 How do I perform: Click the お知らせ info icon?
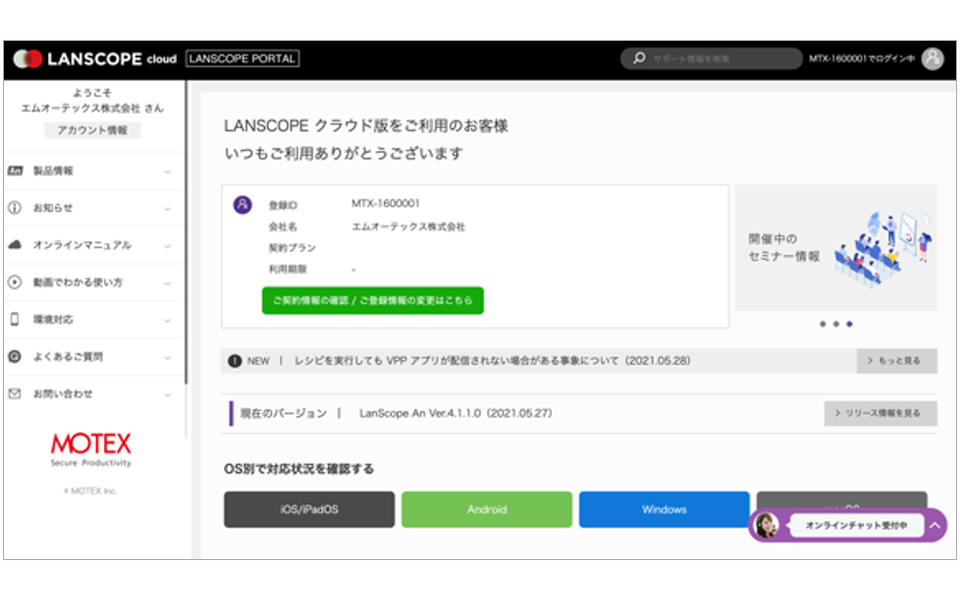click(15, 208)
